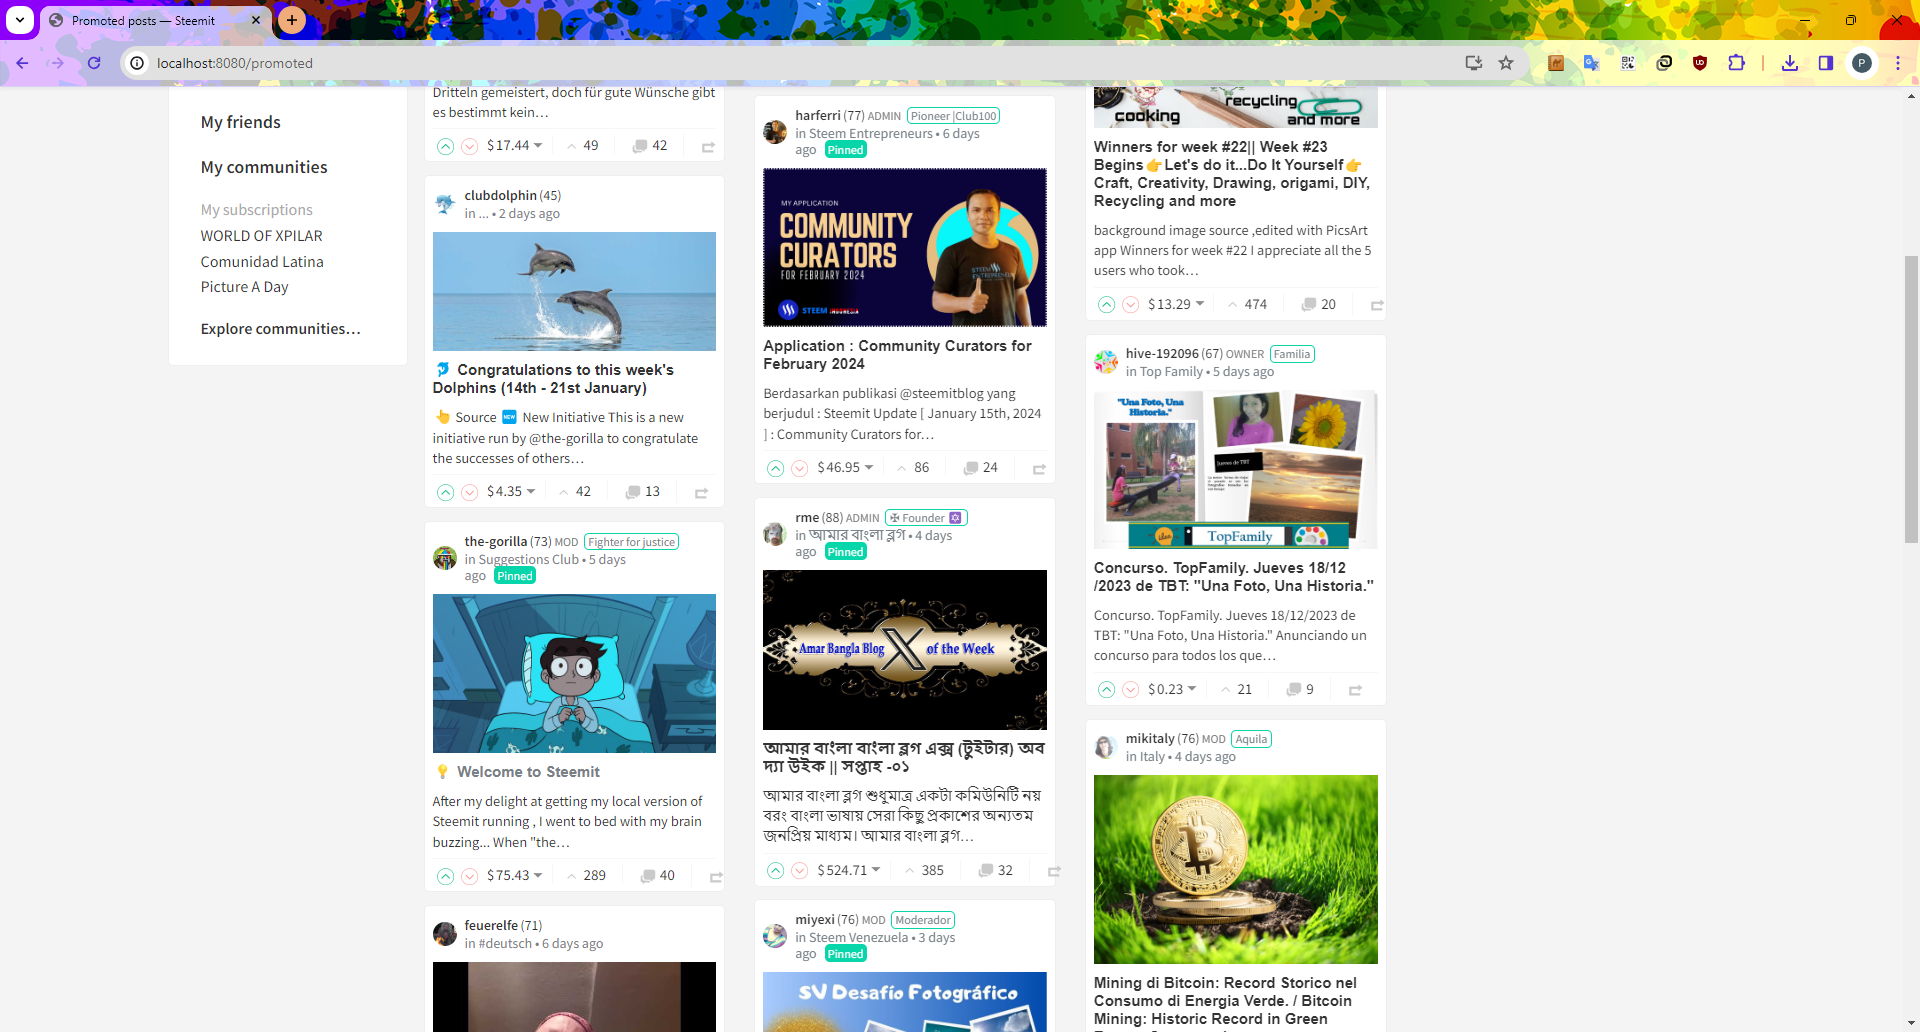Resteem the Community Curators post
Image resolution: width=1920 pixels, height=1032 pixels.
(x=1039, y=469)
